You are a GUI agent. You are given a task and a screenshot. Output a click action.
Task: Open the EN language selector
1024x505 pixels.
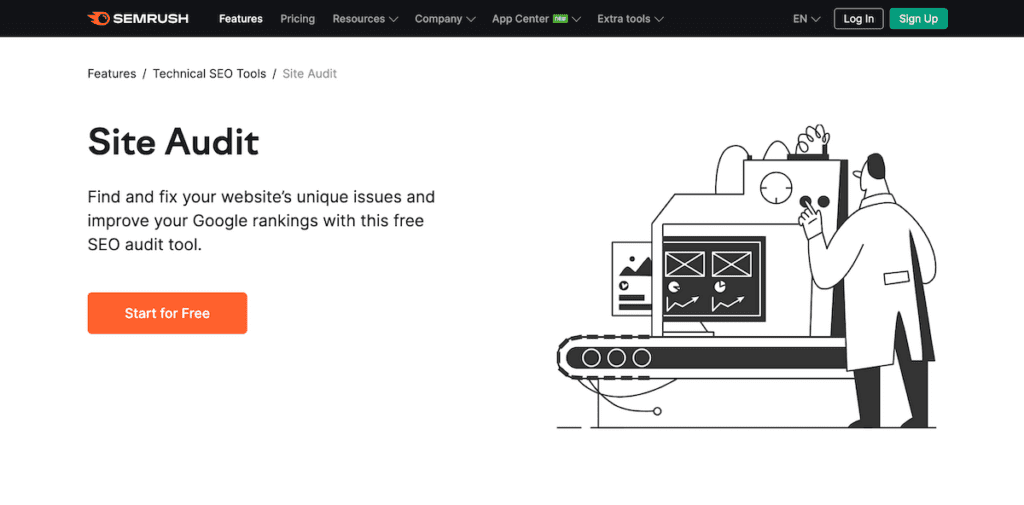point(807,19)
